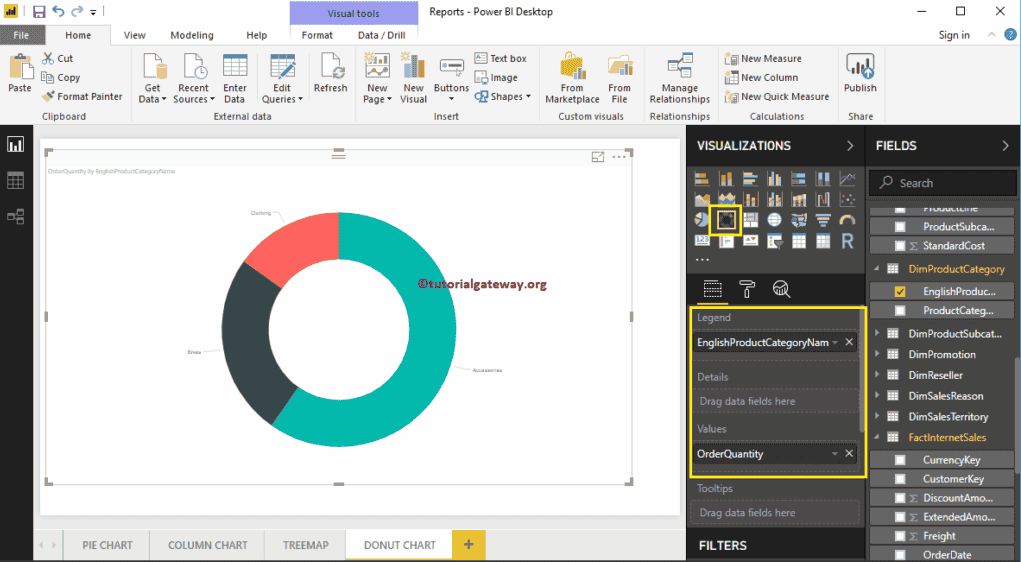
Task: Check the ExtendedAmo... field checkbox
Action: 900,517
